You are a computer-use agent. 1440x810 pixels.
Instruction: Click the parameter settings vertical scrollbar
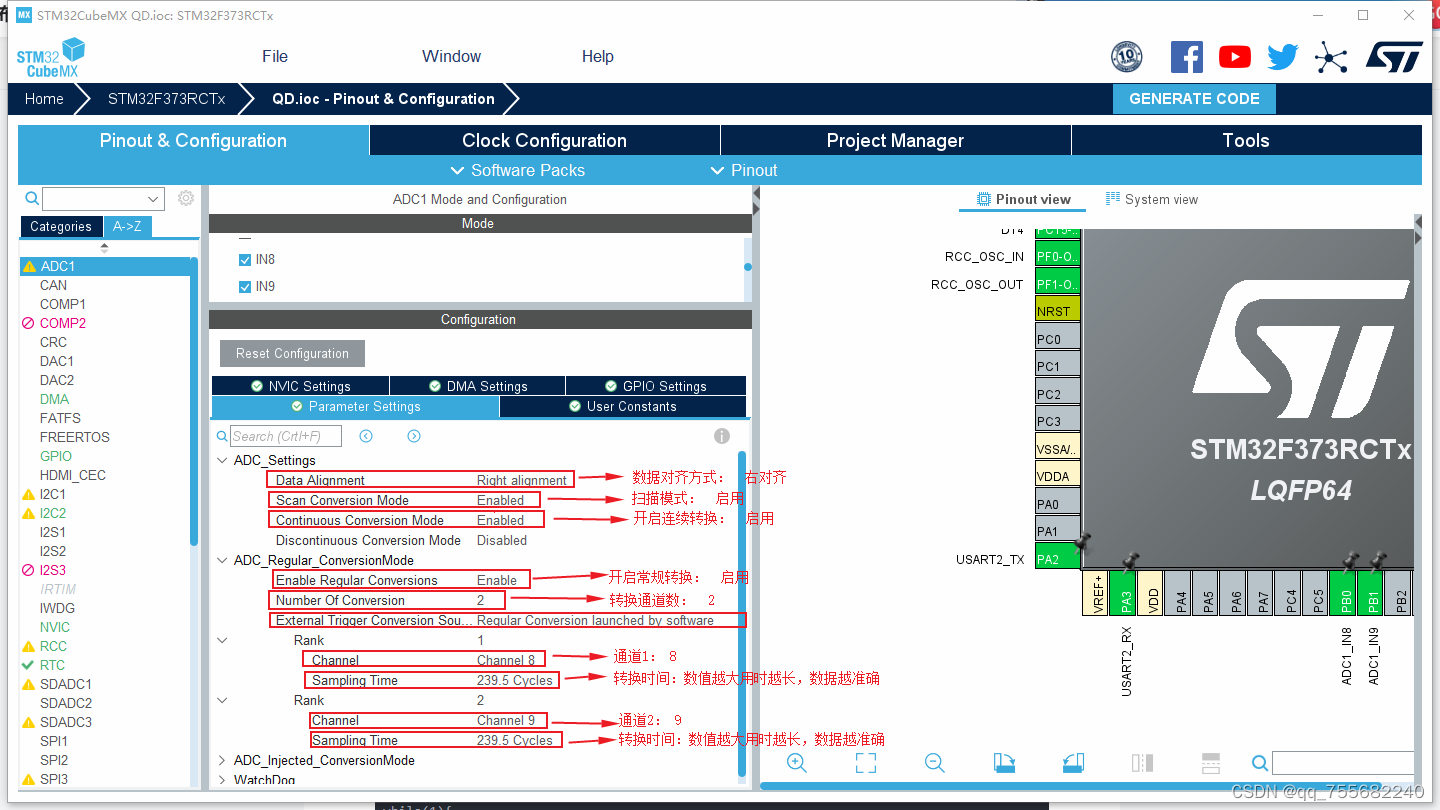[741, 612]
